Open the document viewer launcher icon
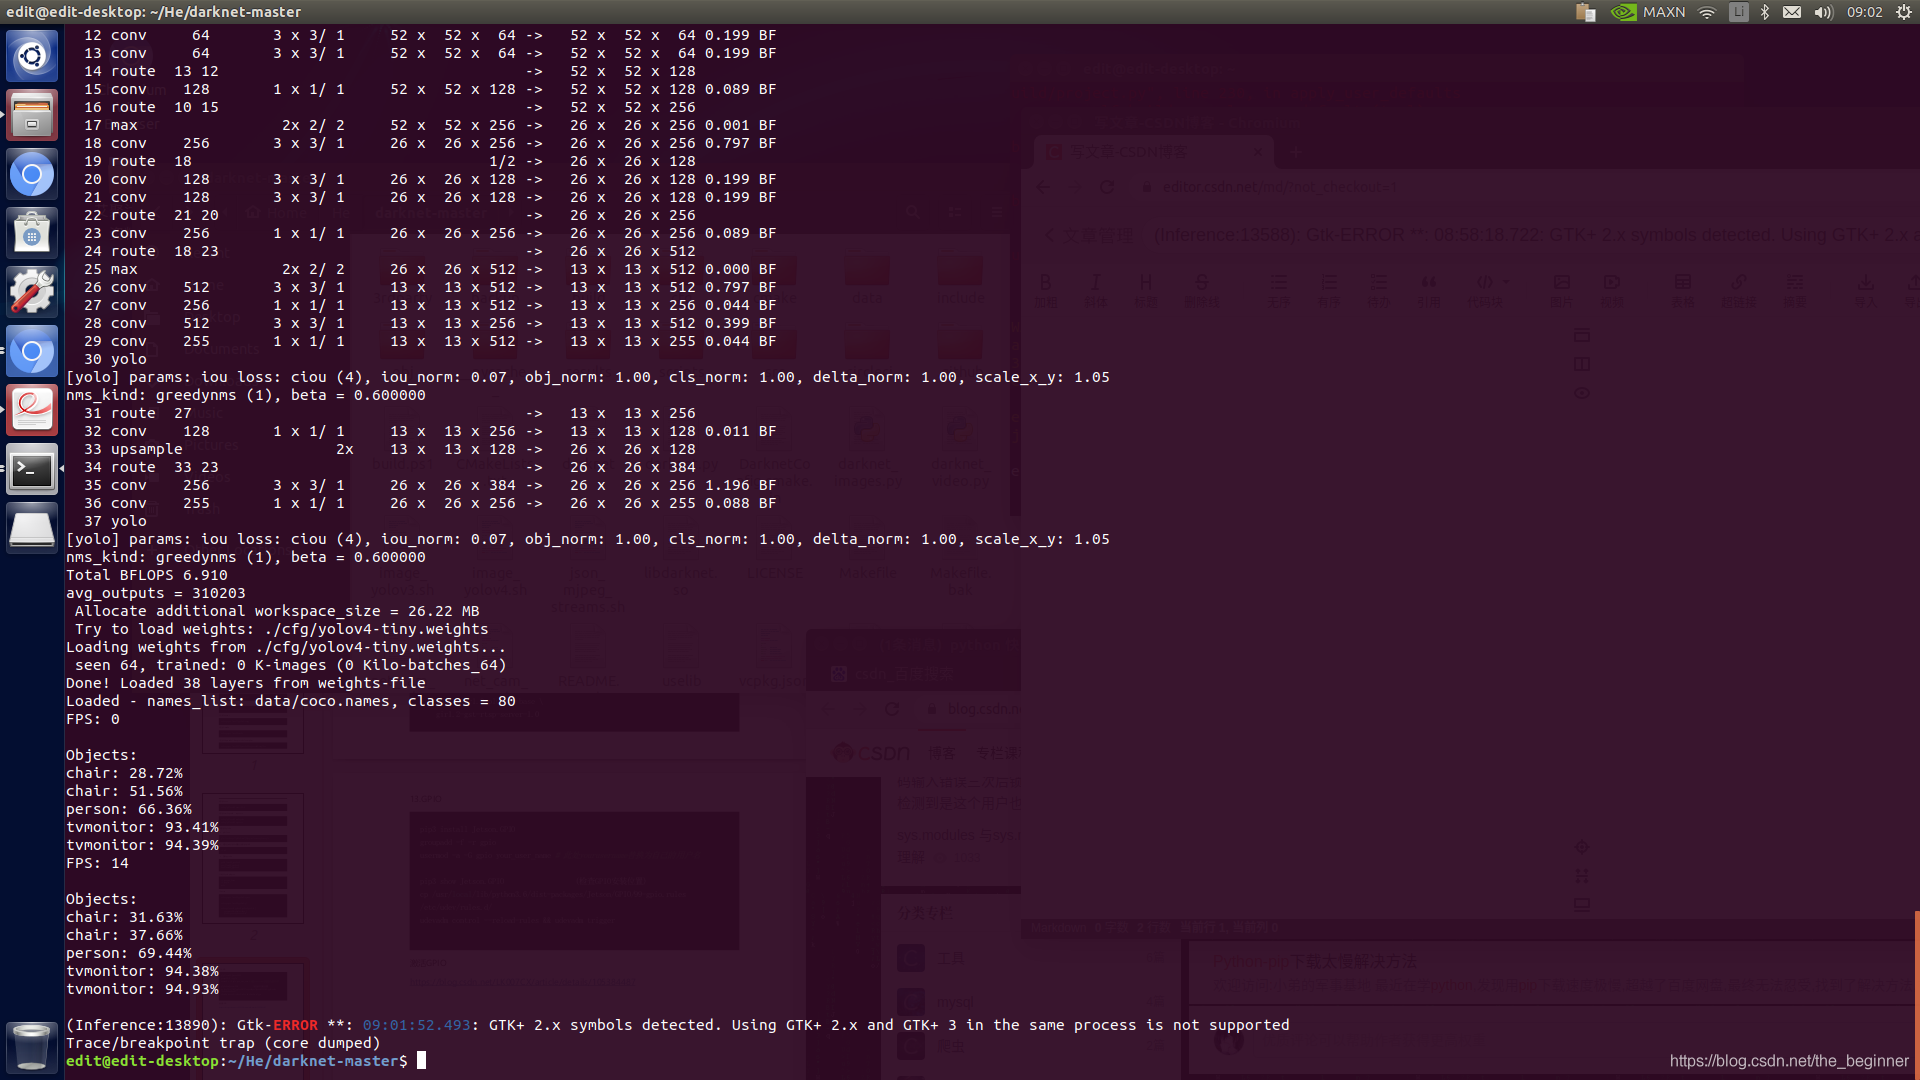The height and width of the screenshot is (1080, 1920). [32, 410]
